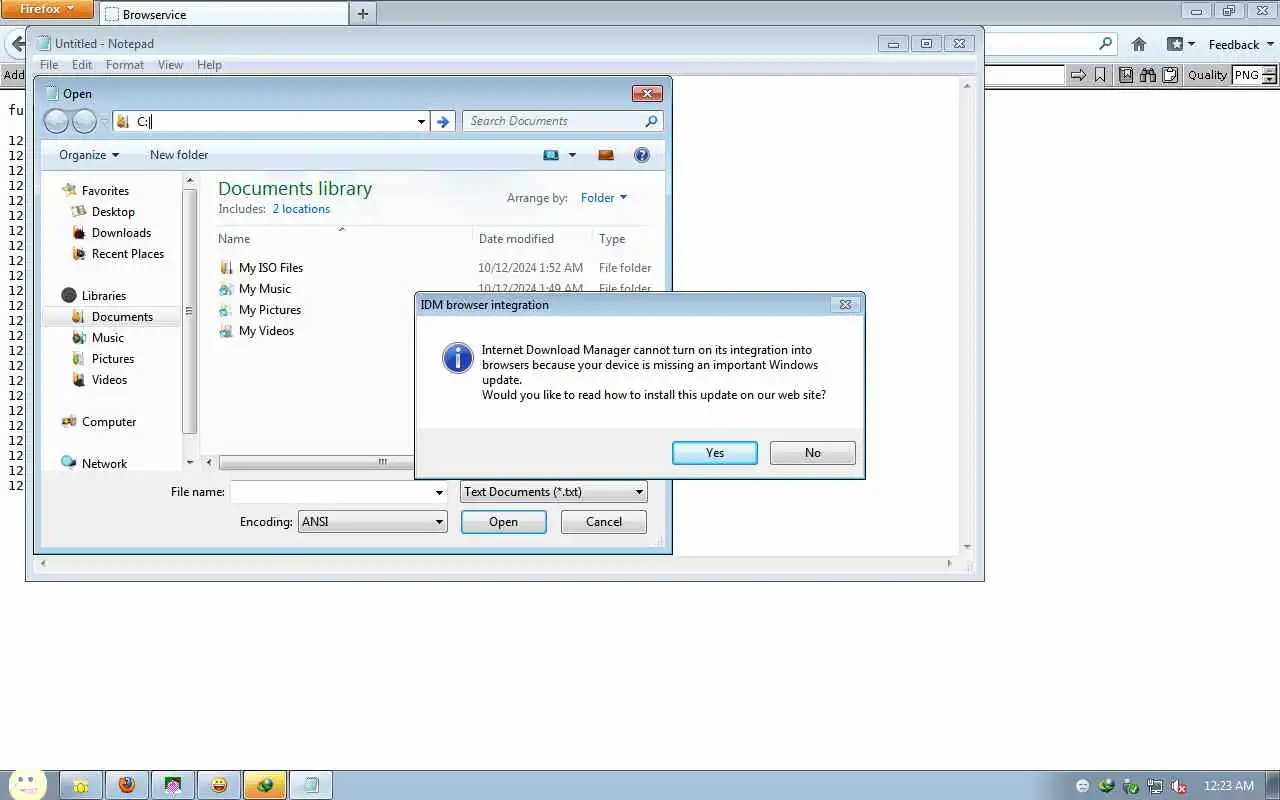Viewport: 1280px width, 800px height.
Task: Click the Firefox Home icon
Action: (1139, 44)
